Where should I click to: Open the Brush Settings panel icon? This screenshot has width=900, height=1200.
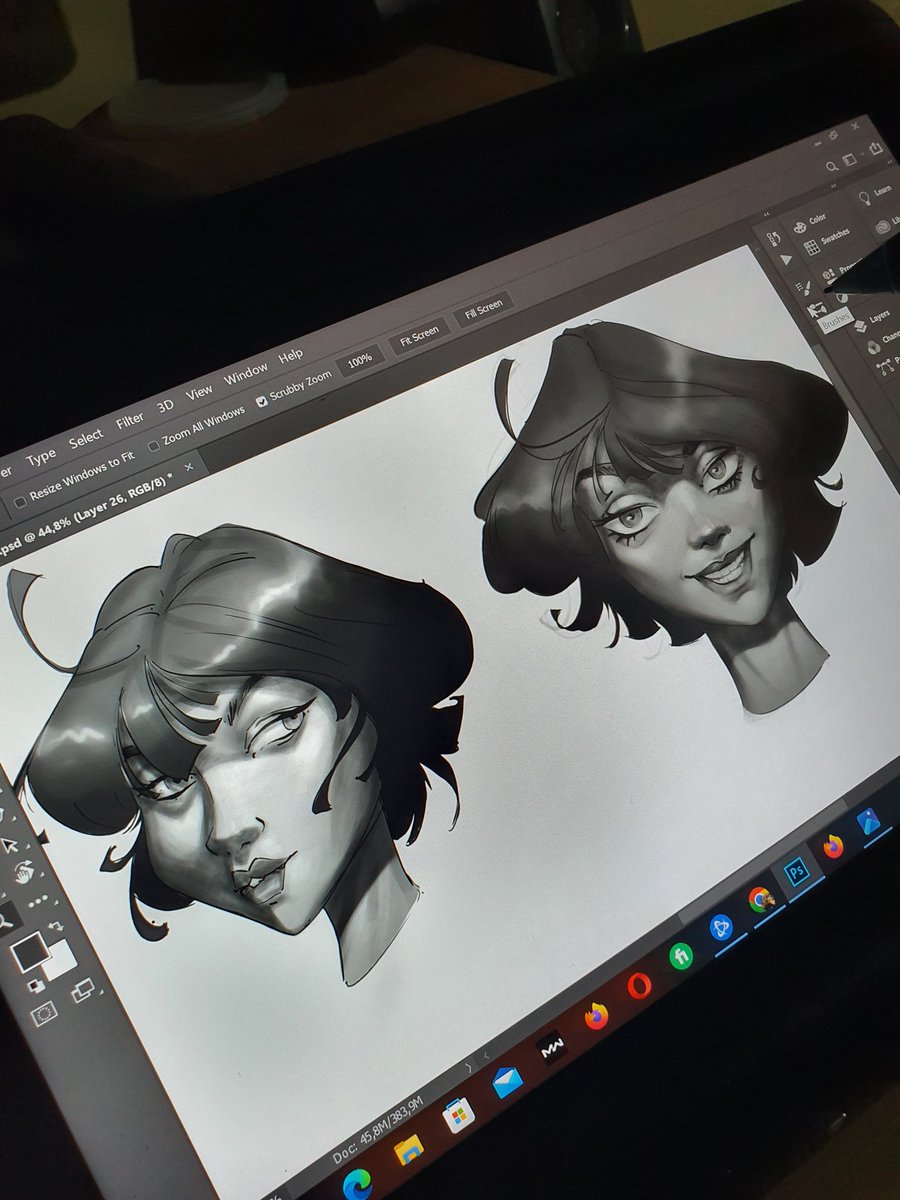pyautogui.click(x=801, y=288)
